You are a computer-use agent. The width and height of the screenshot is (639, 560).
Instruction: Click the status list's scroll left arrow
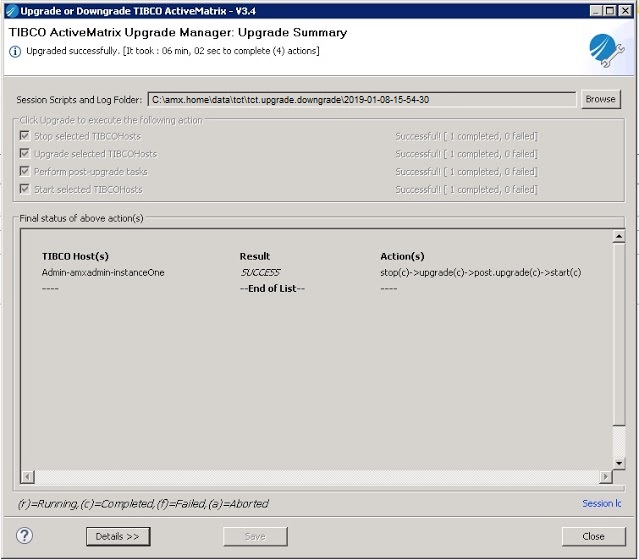(27, 476)
